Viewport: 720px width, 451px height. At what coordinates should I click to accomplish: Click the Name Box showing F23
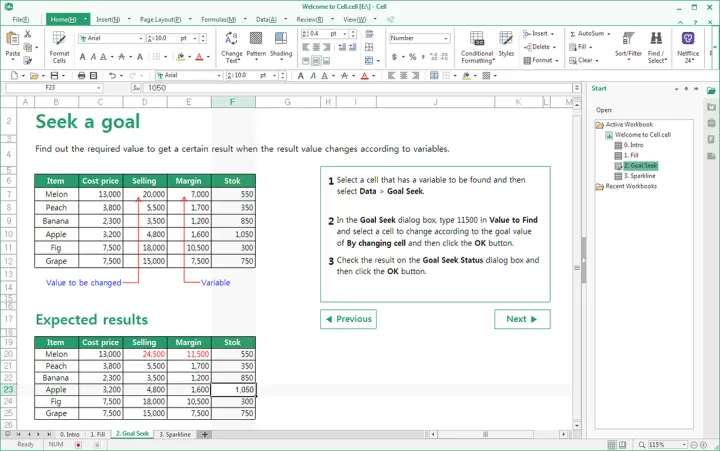coord(50,87)
